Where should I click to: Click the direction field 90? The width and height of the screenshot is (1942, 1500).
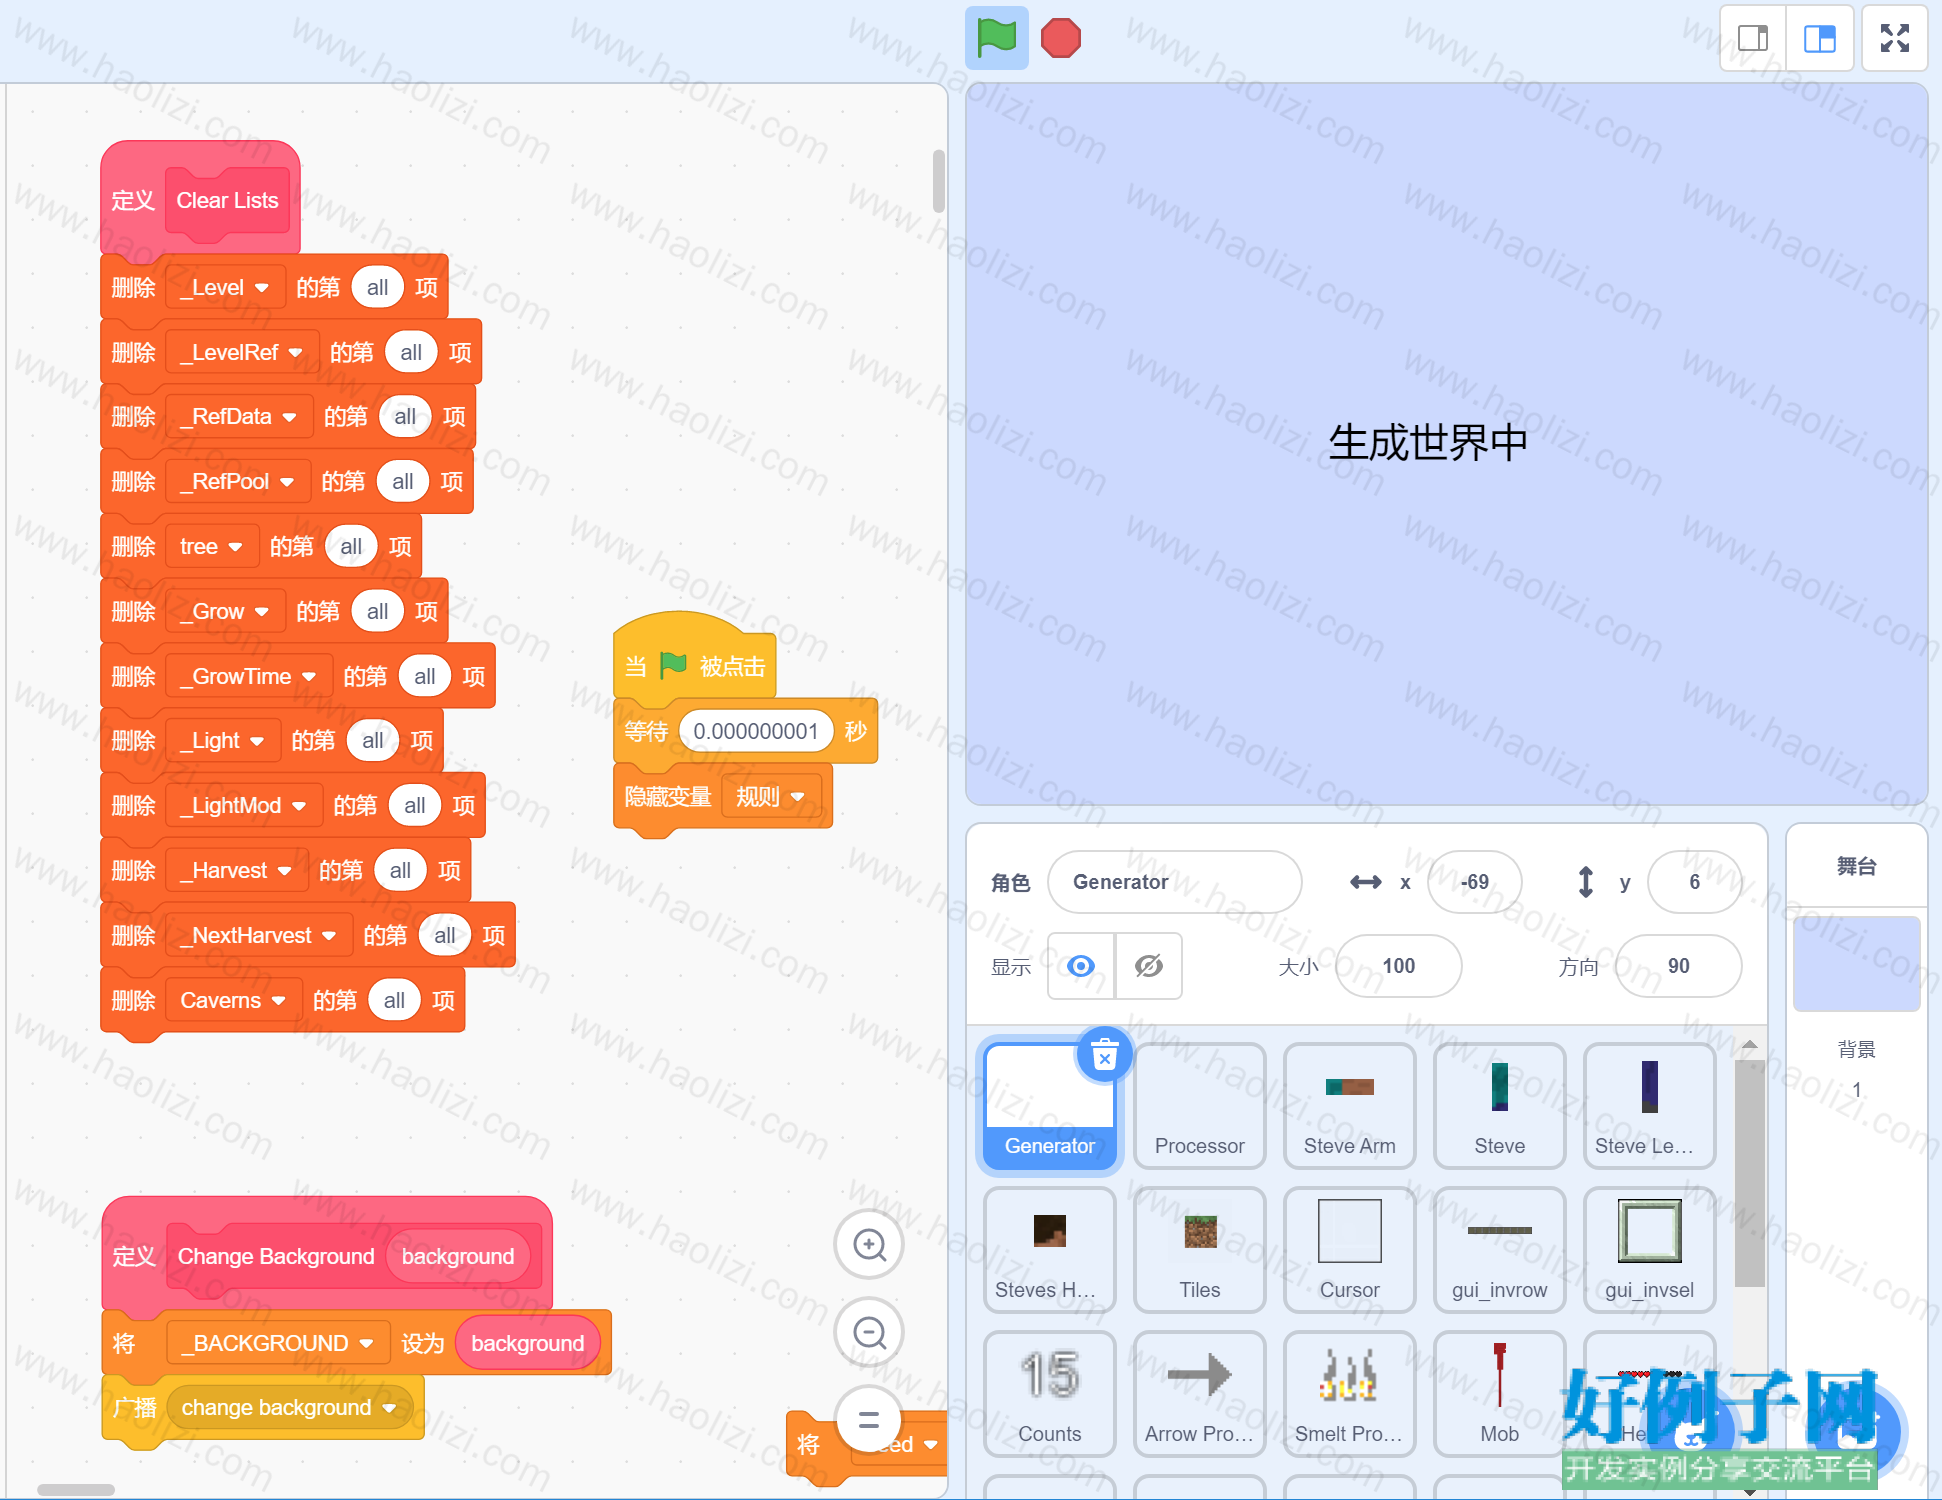click(x=1678, y=966)
